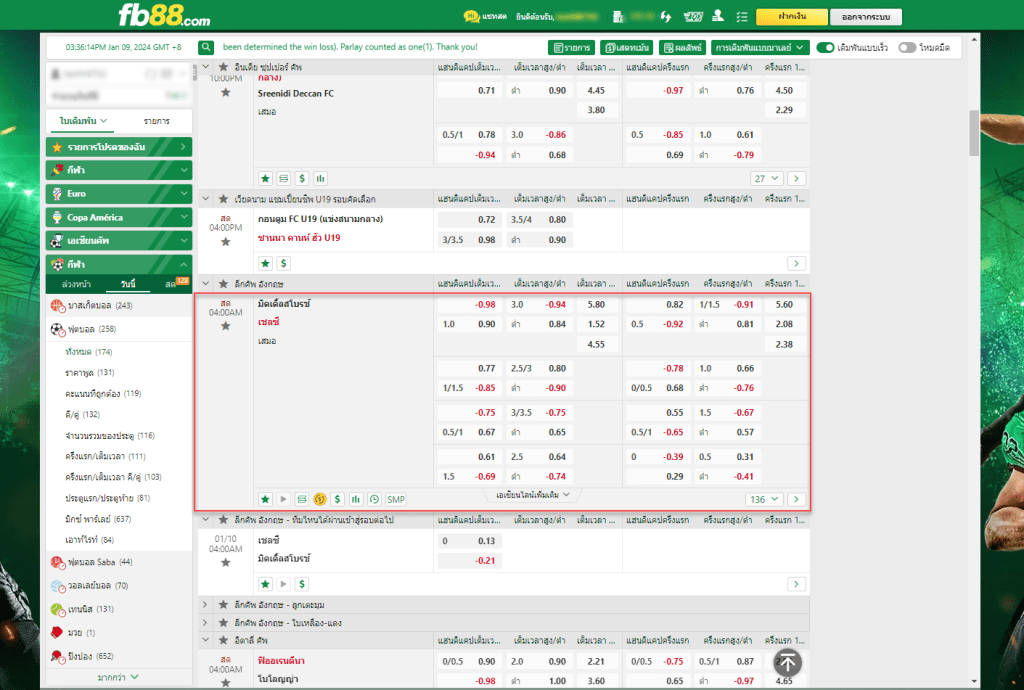This screenshot has height=690, width=1024.
Task: Click the balance cash-stack icon in header
Action: (618, 16)
